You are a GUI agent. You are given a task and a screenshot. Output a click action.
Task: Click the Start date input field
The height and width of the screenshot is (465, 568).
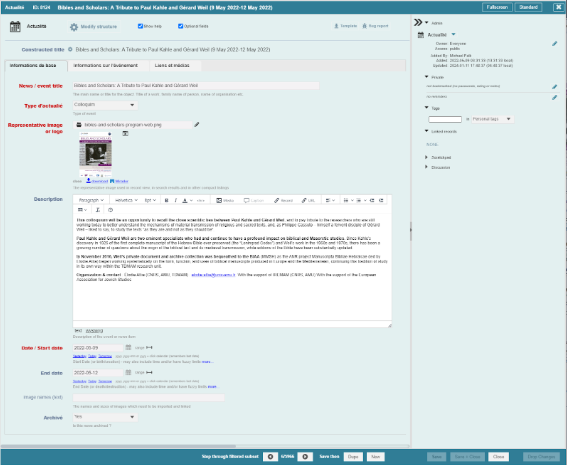(x=97, y=348)
